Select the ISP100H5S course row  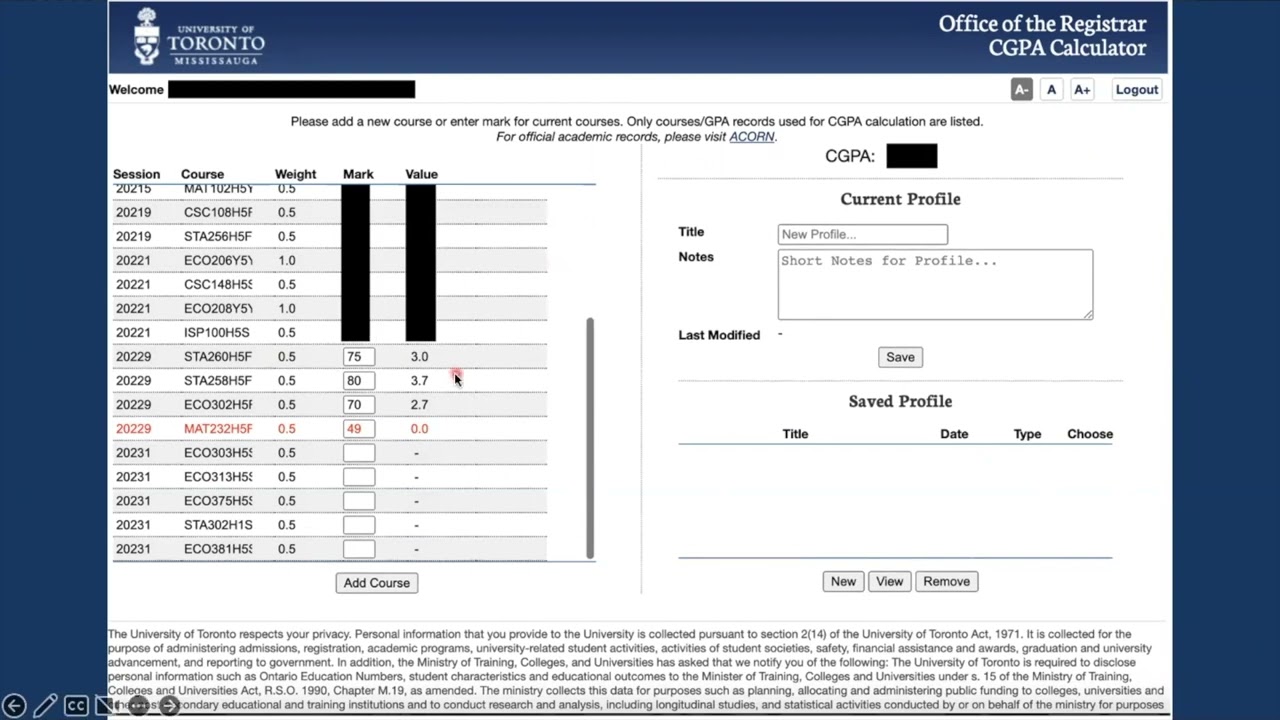coord(330,332)
